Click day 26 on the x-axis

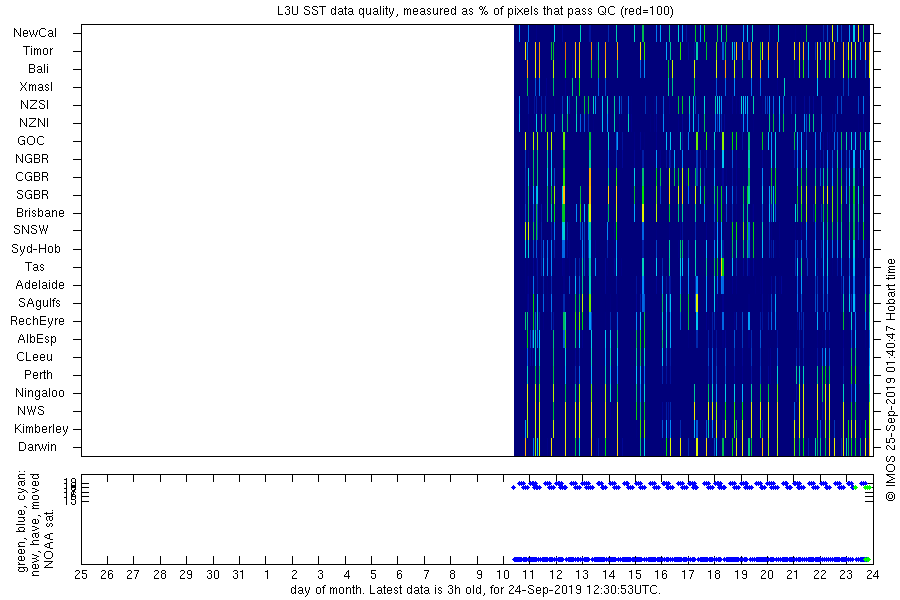[x=107, y=575]
